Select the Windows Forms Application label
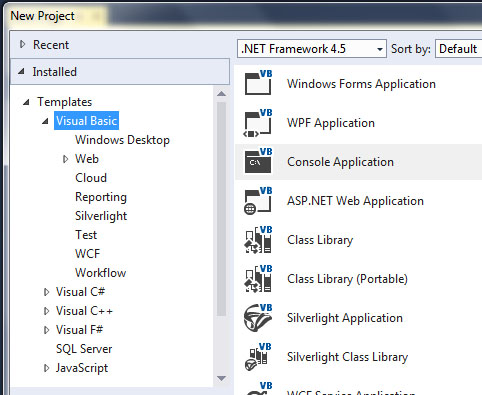Viewport: 482px width, 395px height. click(361, 84)
